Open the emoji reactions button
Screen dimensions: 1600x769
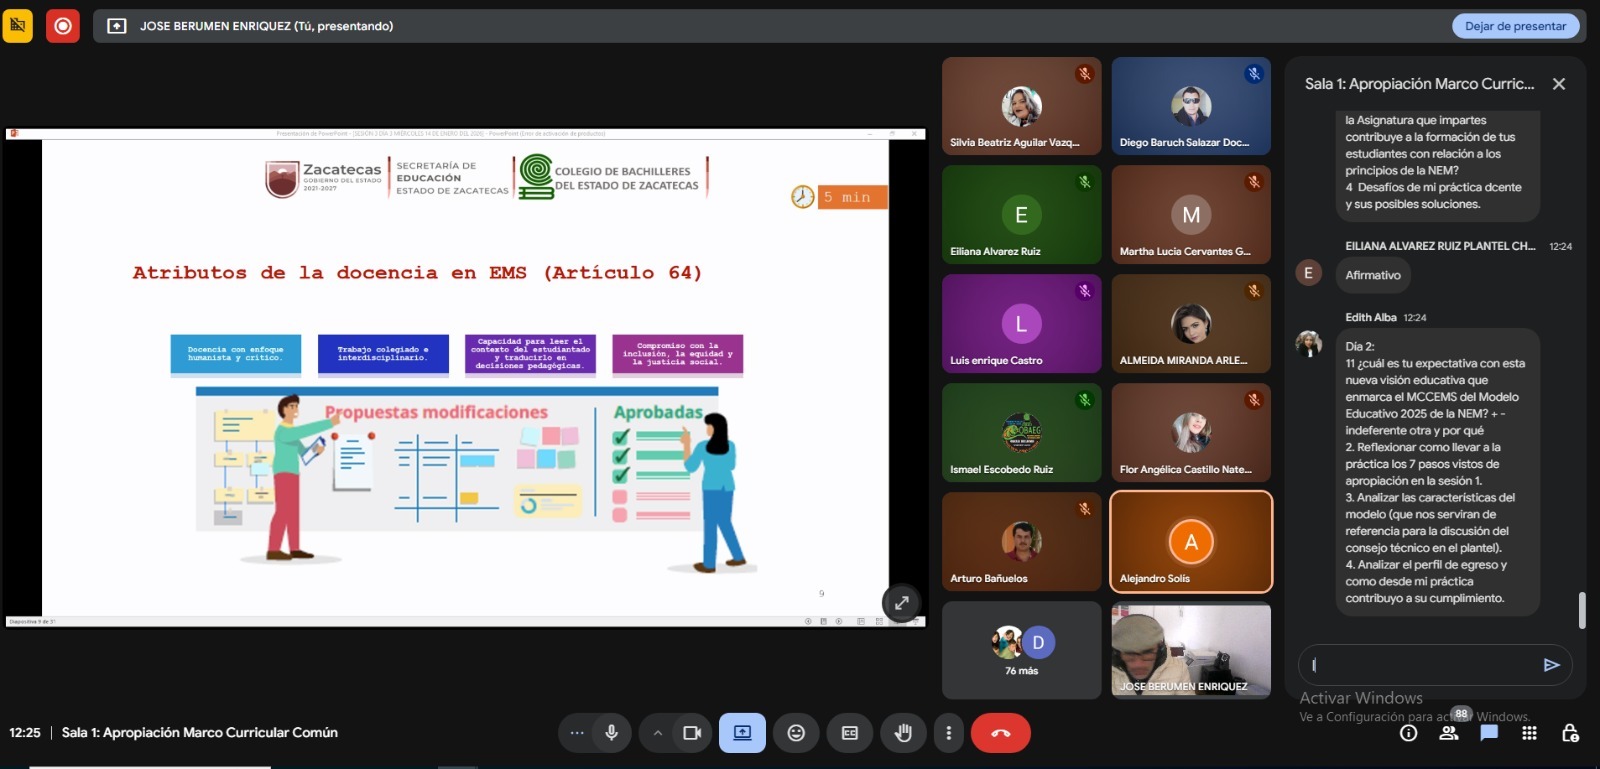coord(796,733)
